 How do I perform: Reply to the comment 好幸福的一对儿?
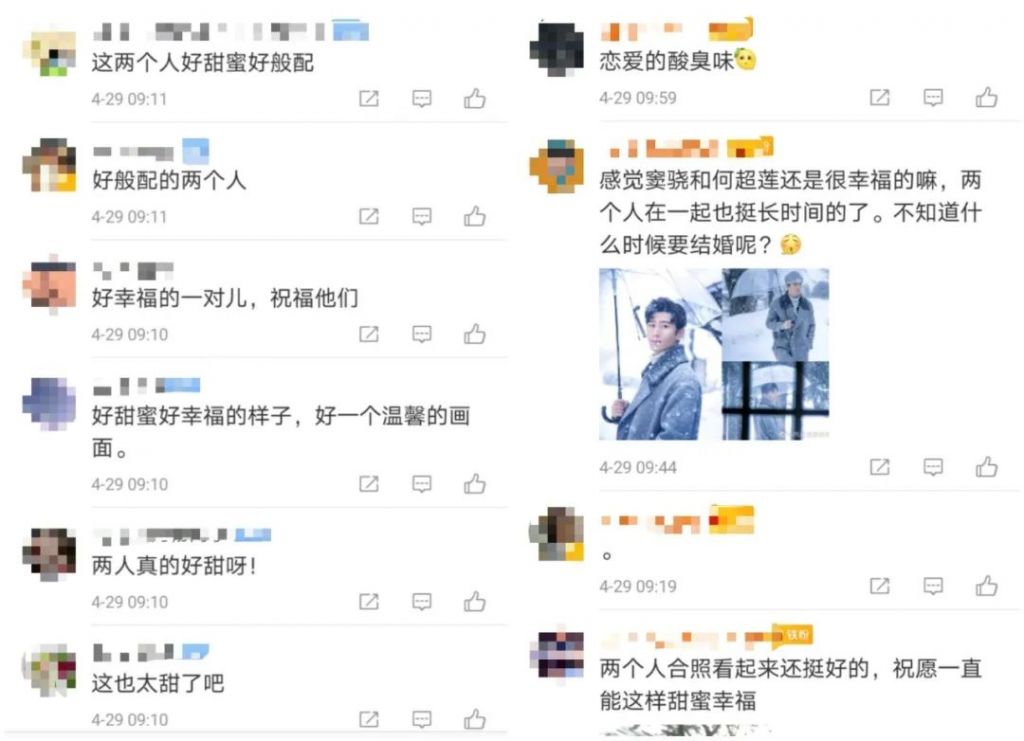422,334
